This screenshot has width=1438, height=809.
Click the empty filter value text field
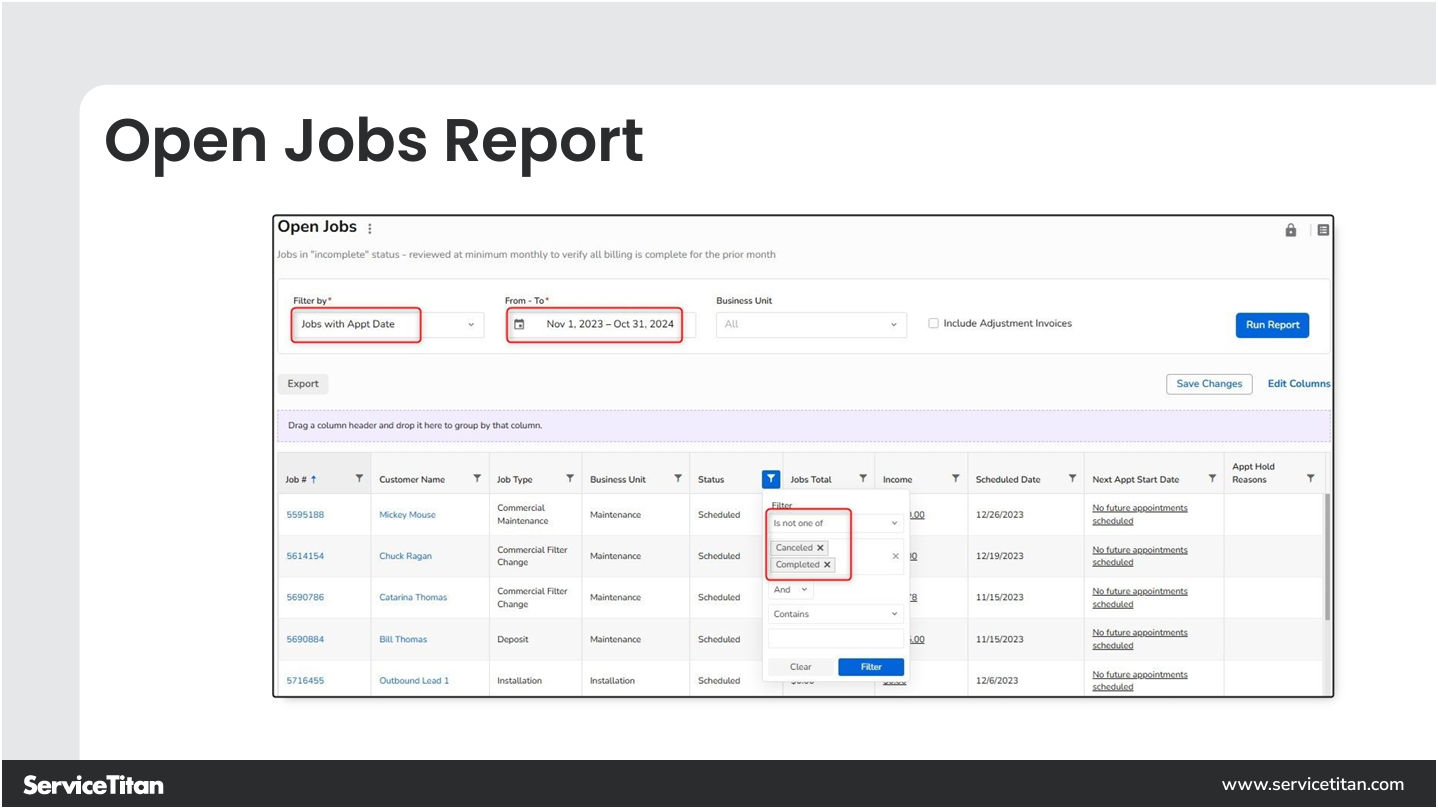click(835, 637)
